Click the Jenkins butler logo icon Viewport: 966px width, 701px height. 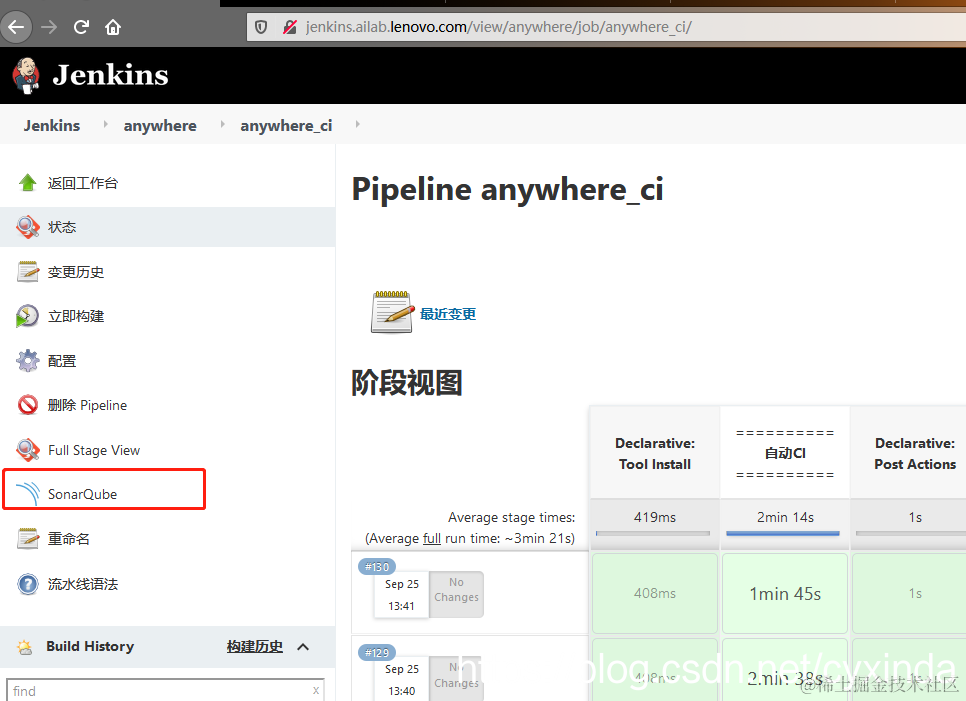(x=26, y=75)
